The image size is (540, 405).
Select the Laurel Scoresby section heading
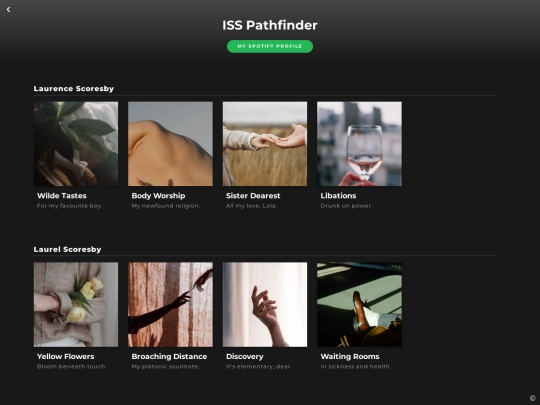(x=67, y=249)
